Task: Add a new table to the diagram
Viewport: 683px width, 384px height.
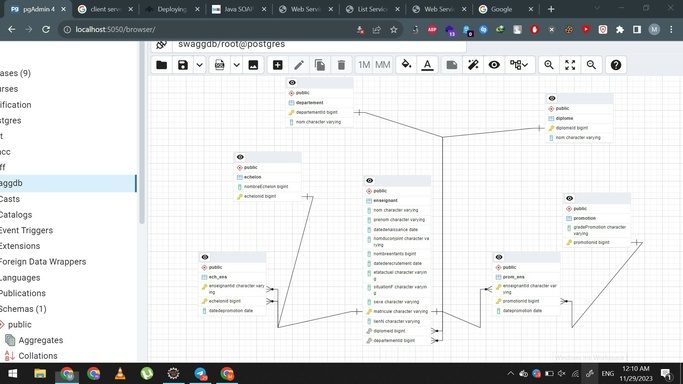Action: coord(277,65)
